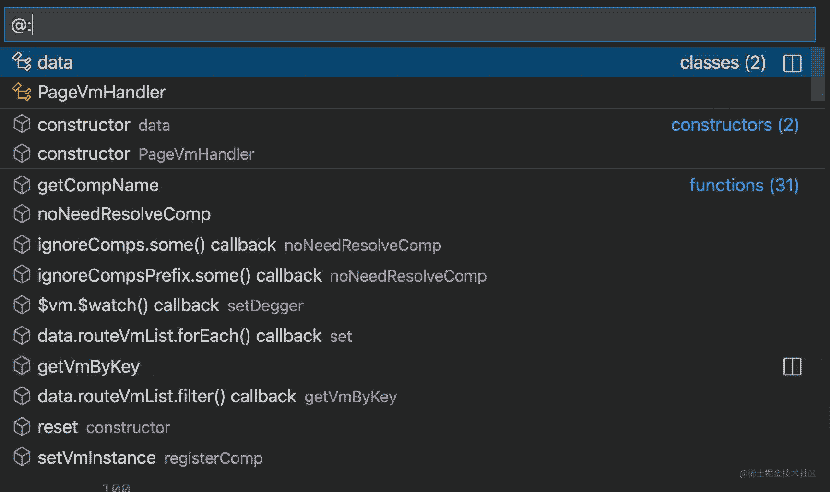Click the cube icon beside getCompName
The width and height of the screenshot is (830, 492).
pos(22,185)
